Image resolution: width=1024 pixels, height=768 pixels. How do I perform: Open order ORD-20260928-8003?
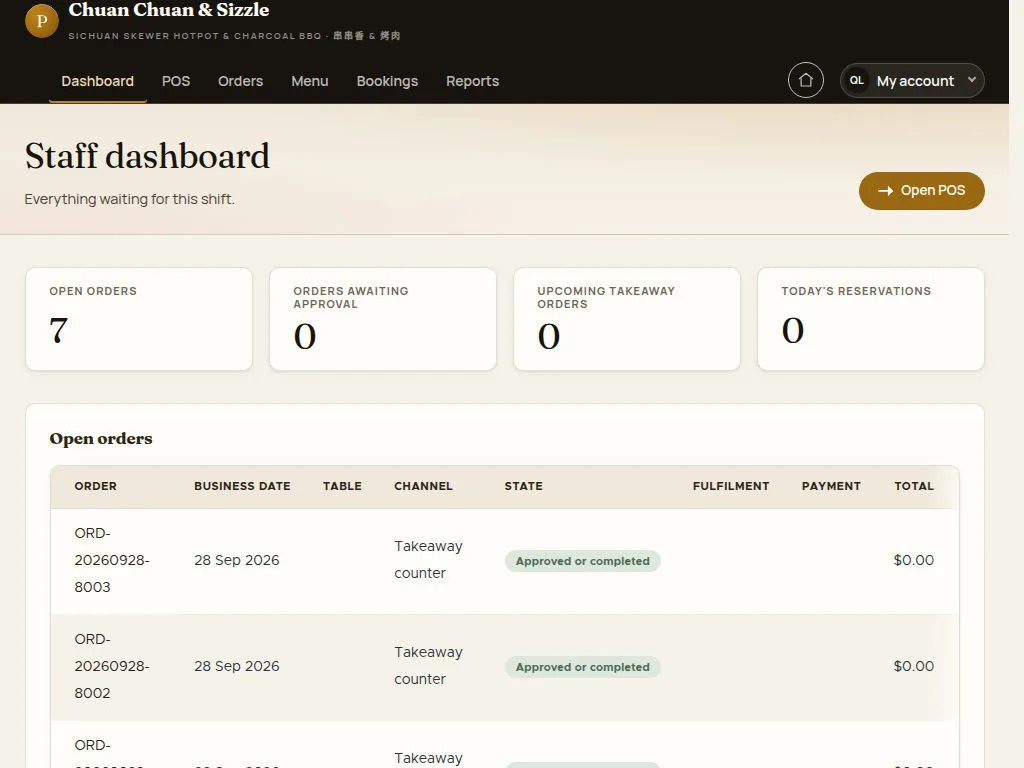pos(112,560)
